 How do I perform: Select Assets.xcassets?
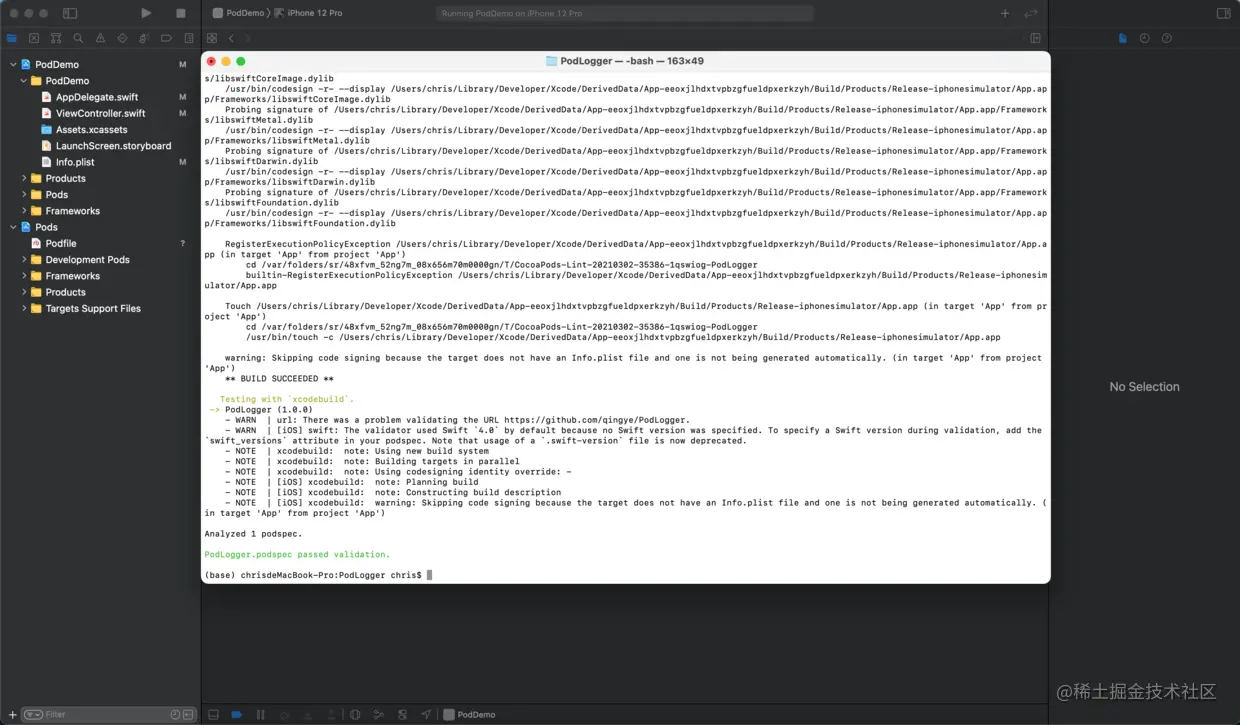coord(91,130)
